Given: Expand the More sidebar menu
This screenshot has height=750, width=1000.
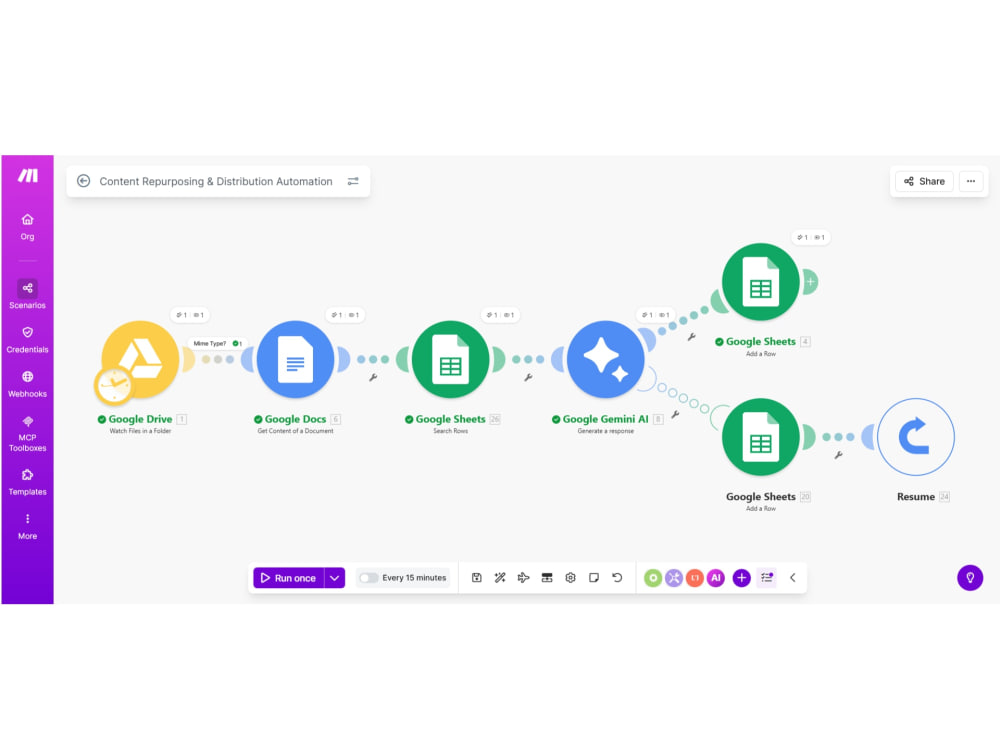Looking at the screenshot, I should pos(27,527).
